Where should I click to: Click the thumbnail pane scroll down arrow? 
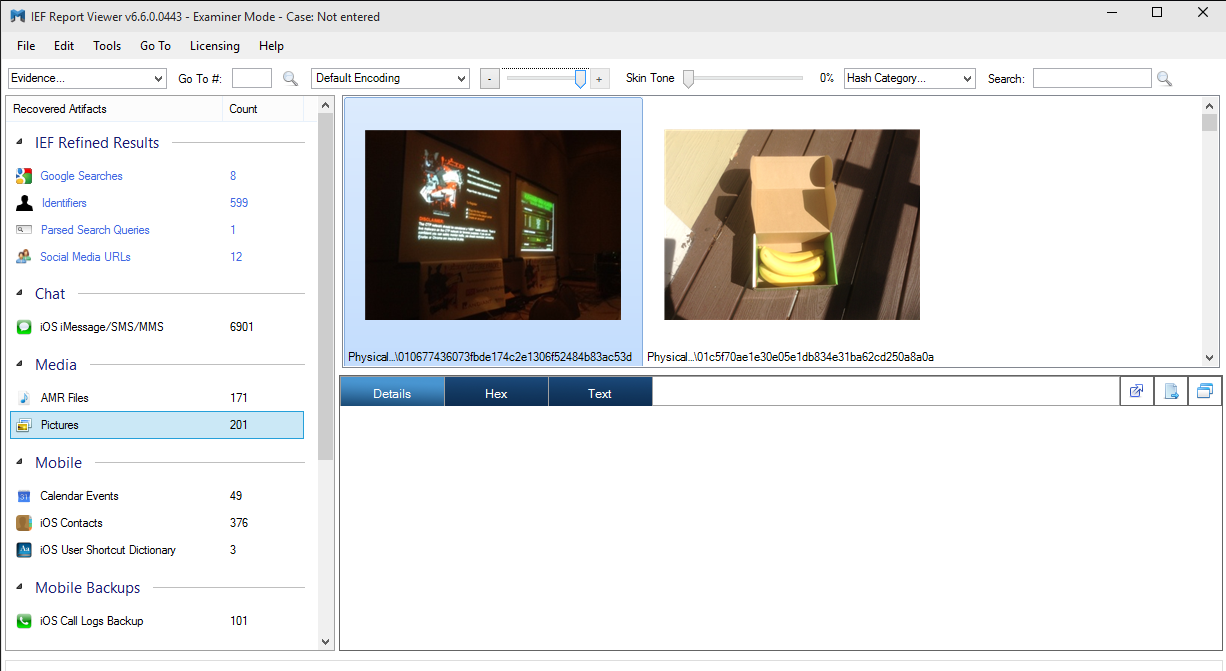[x=1210, y=357]
